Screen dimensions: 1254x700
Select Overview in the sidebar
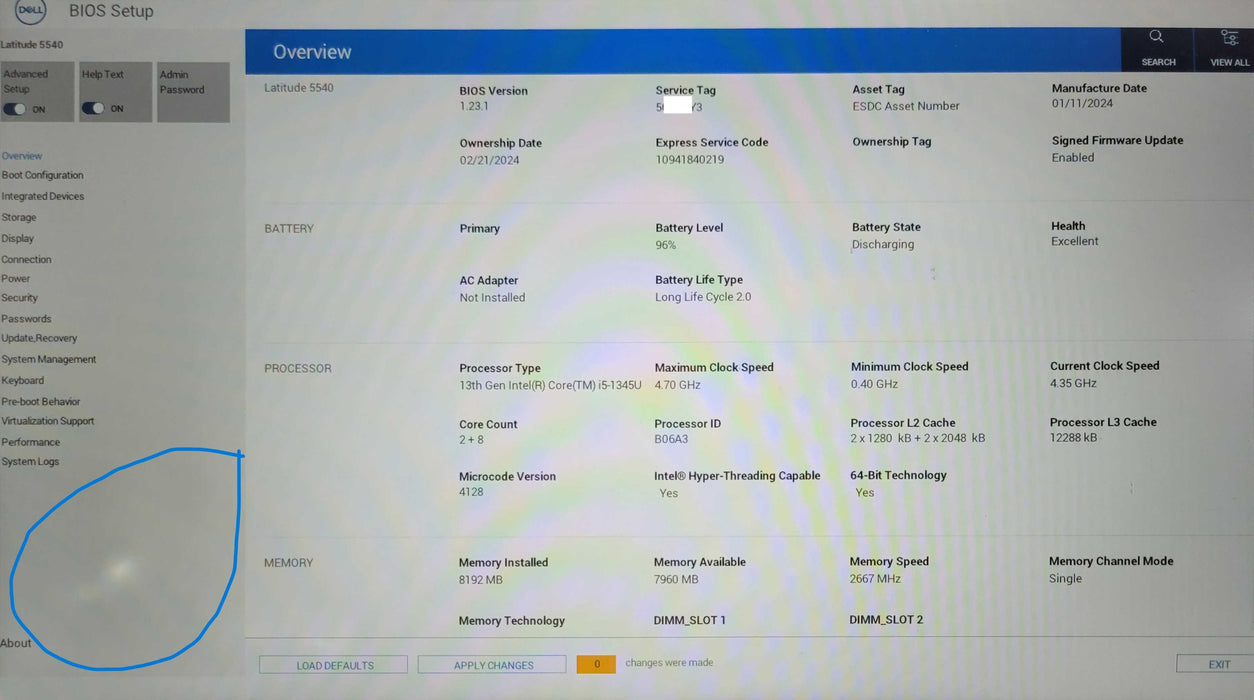(x=22, y=156)
